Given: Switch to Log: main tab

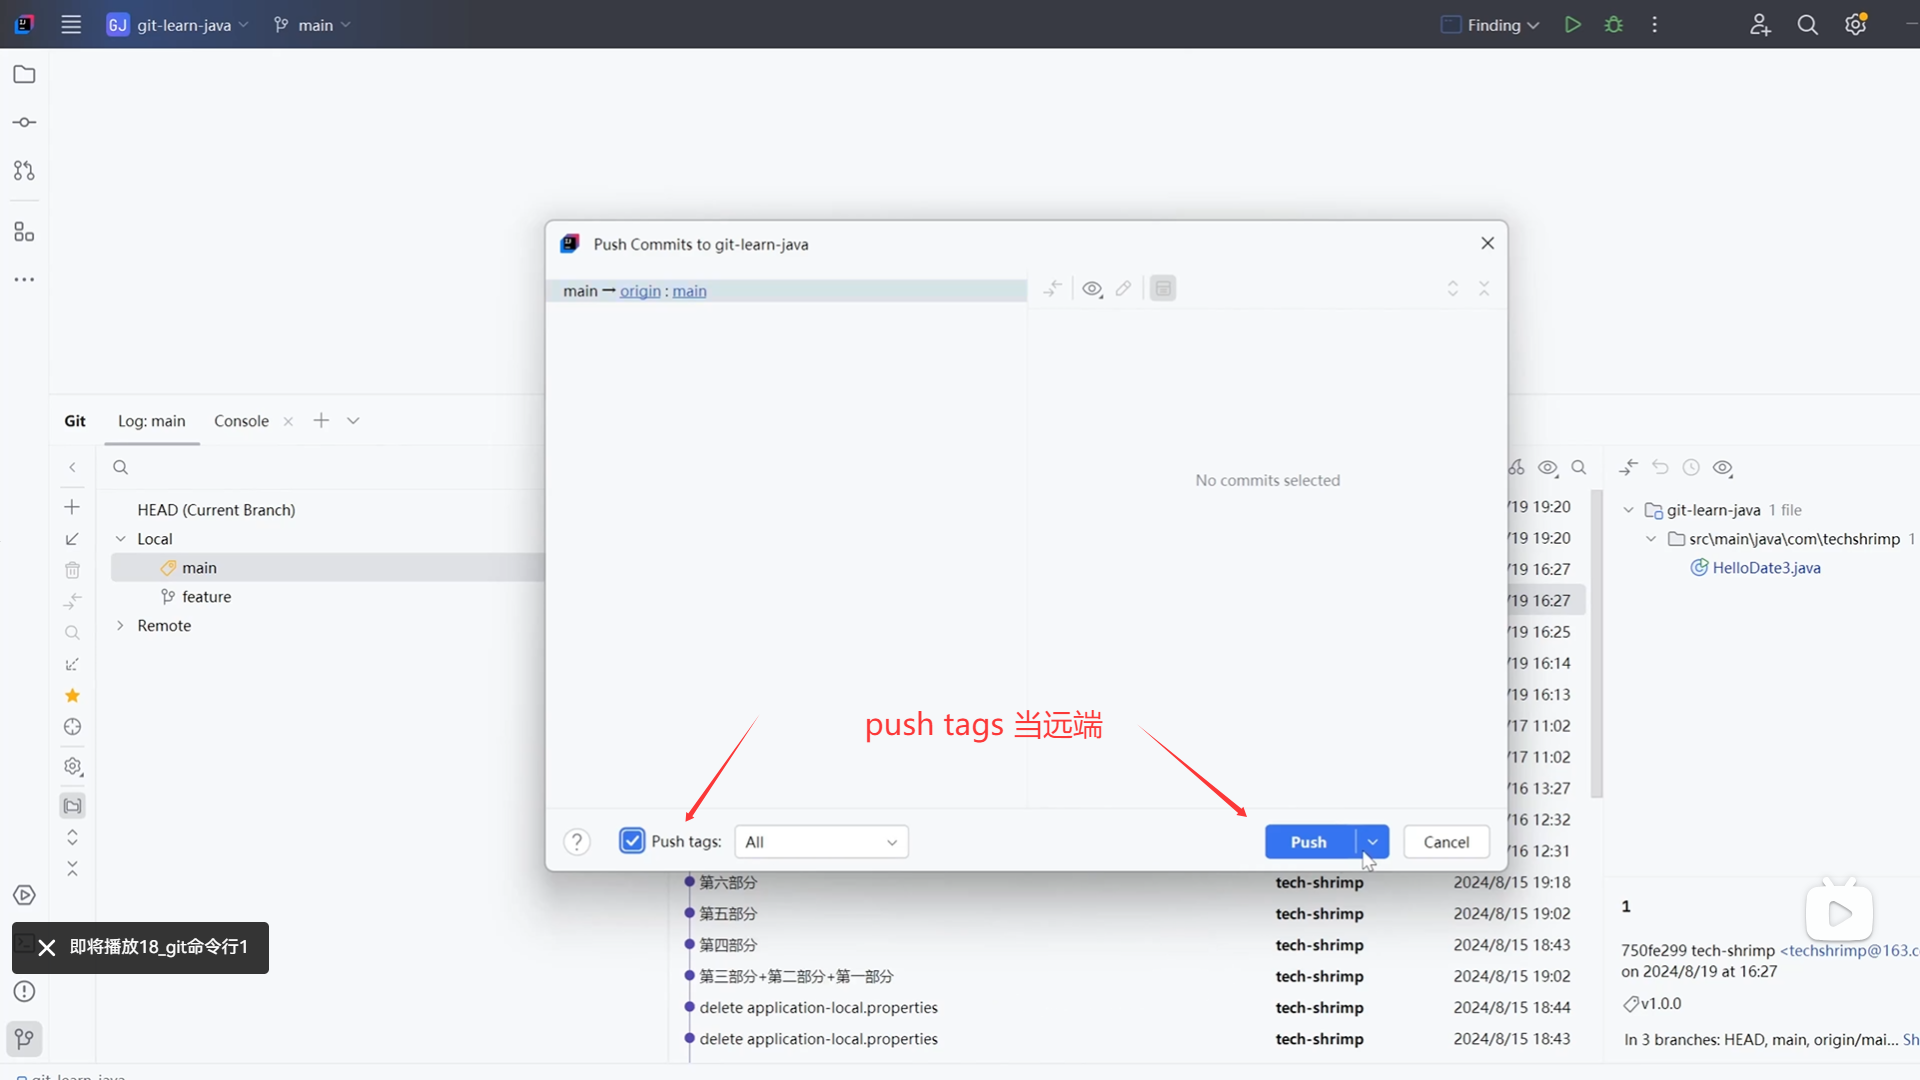Looking at the screenshot, I should tap(152, 421).
